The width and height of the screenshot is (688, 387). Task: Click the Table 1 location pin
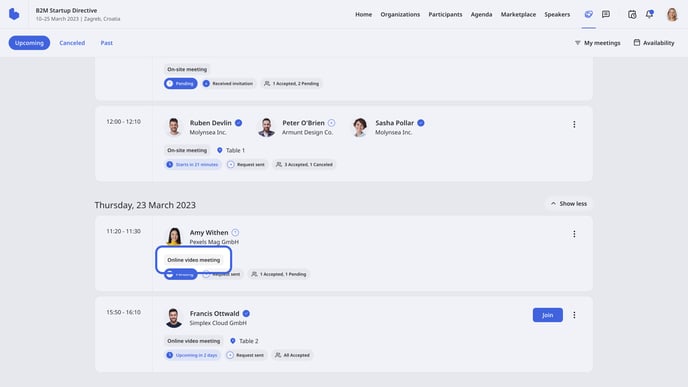(x=220, y=150)
